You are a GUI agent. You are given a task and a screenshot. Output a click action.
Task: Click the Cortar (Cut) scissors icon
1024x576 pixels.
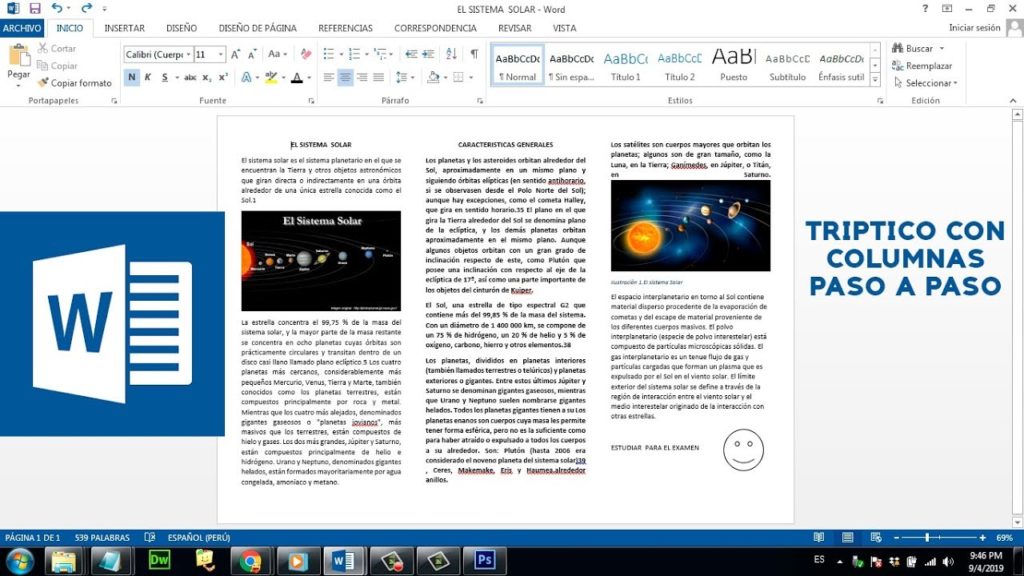point(44,48)
